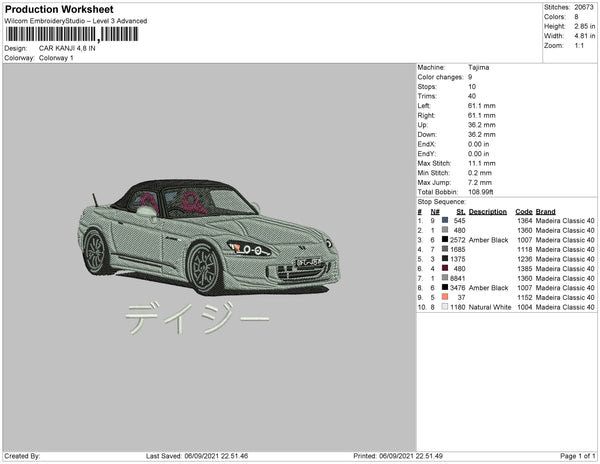The height and width of the screenshot is (464, 600).
Task: Select the salmon swatch for stop 9
Action: click(x=444, y=296)
